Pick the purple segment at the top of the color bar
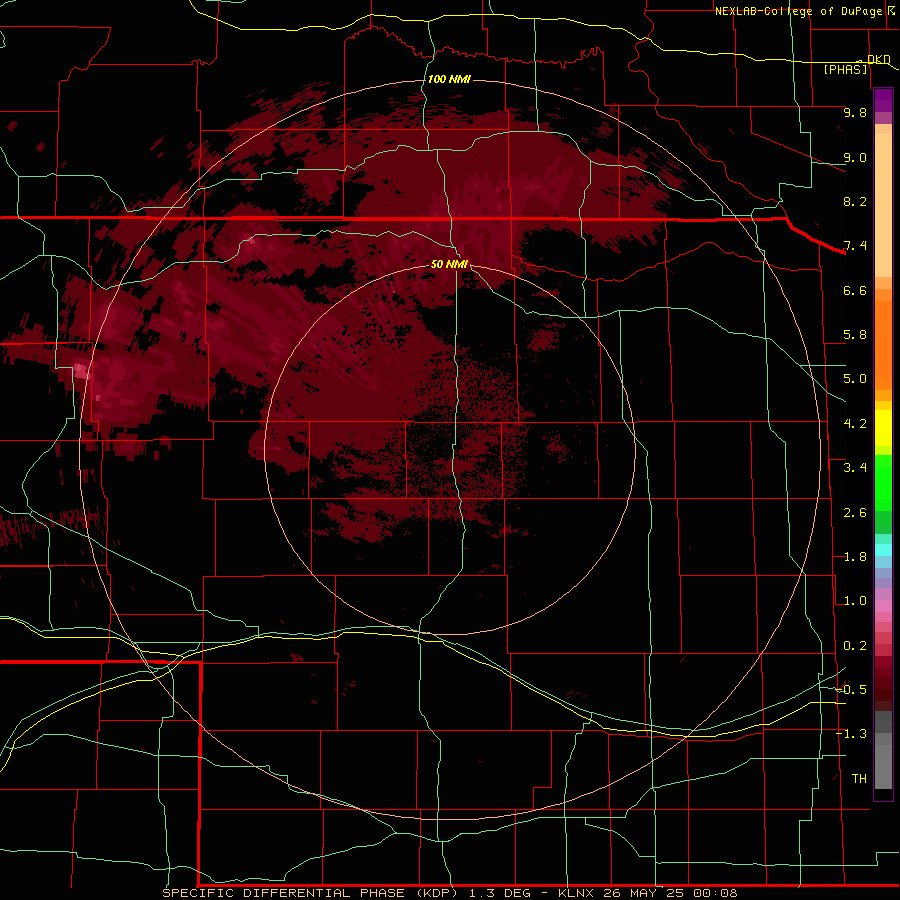 [883, 100]
